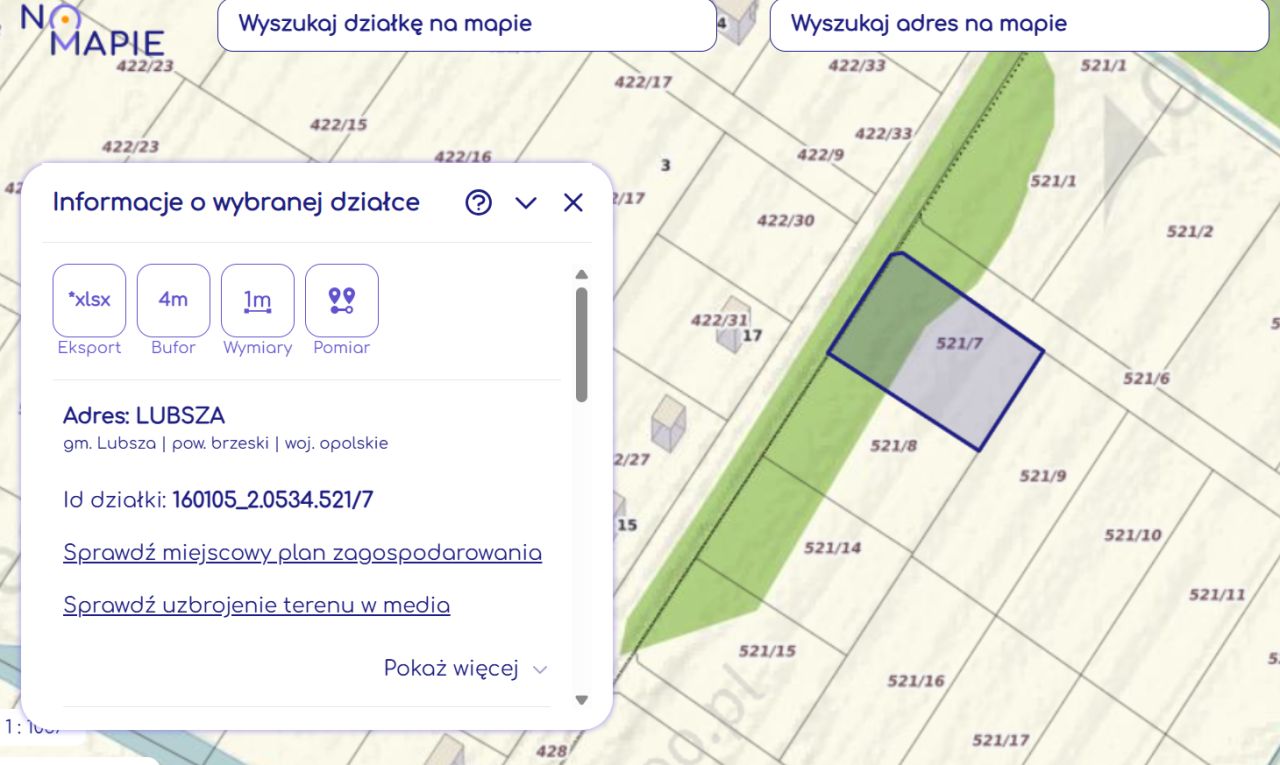Viewport: 1280px width, 765px height.
Task: Enable the 1m Wymiary dimensions tool
Action: [258, 300]
